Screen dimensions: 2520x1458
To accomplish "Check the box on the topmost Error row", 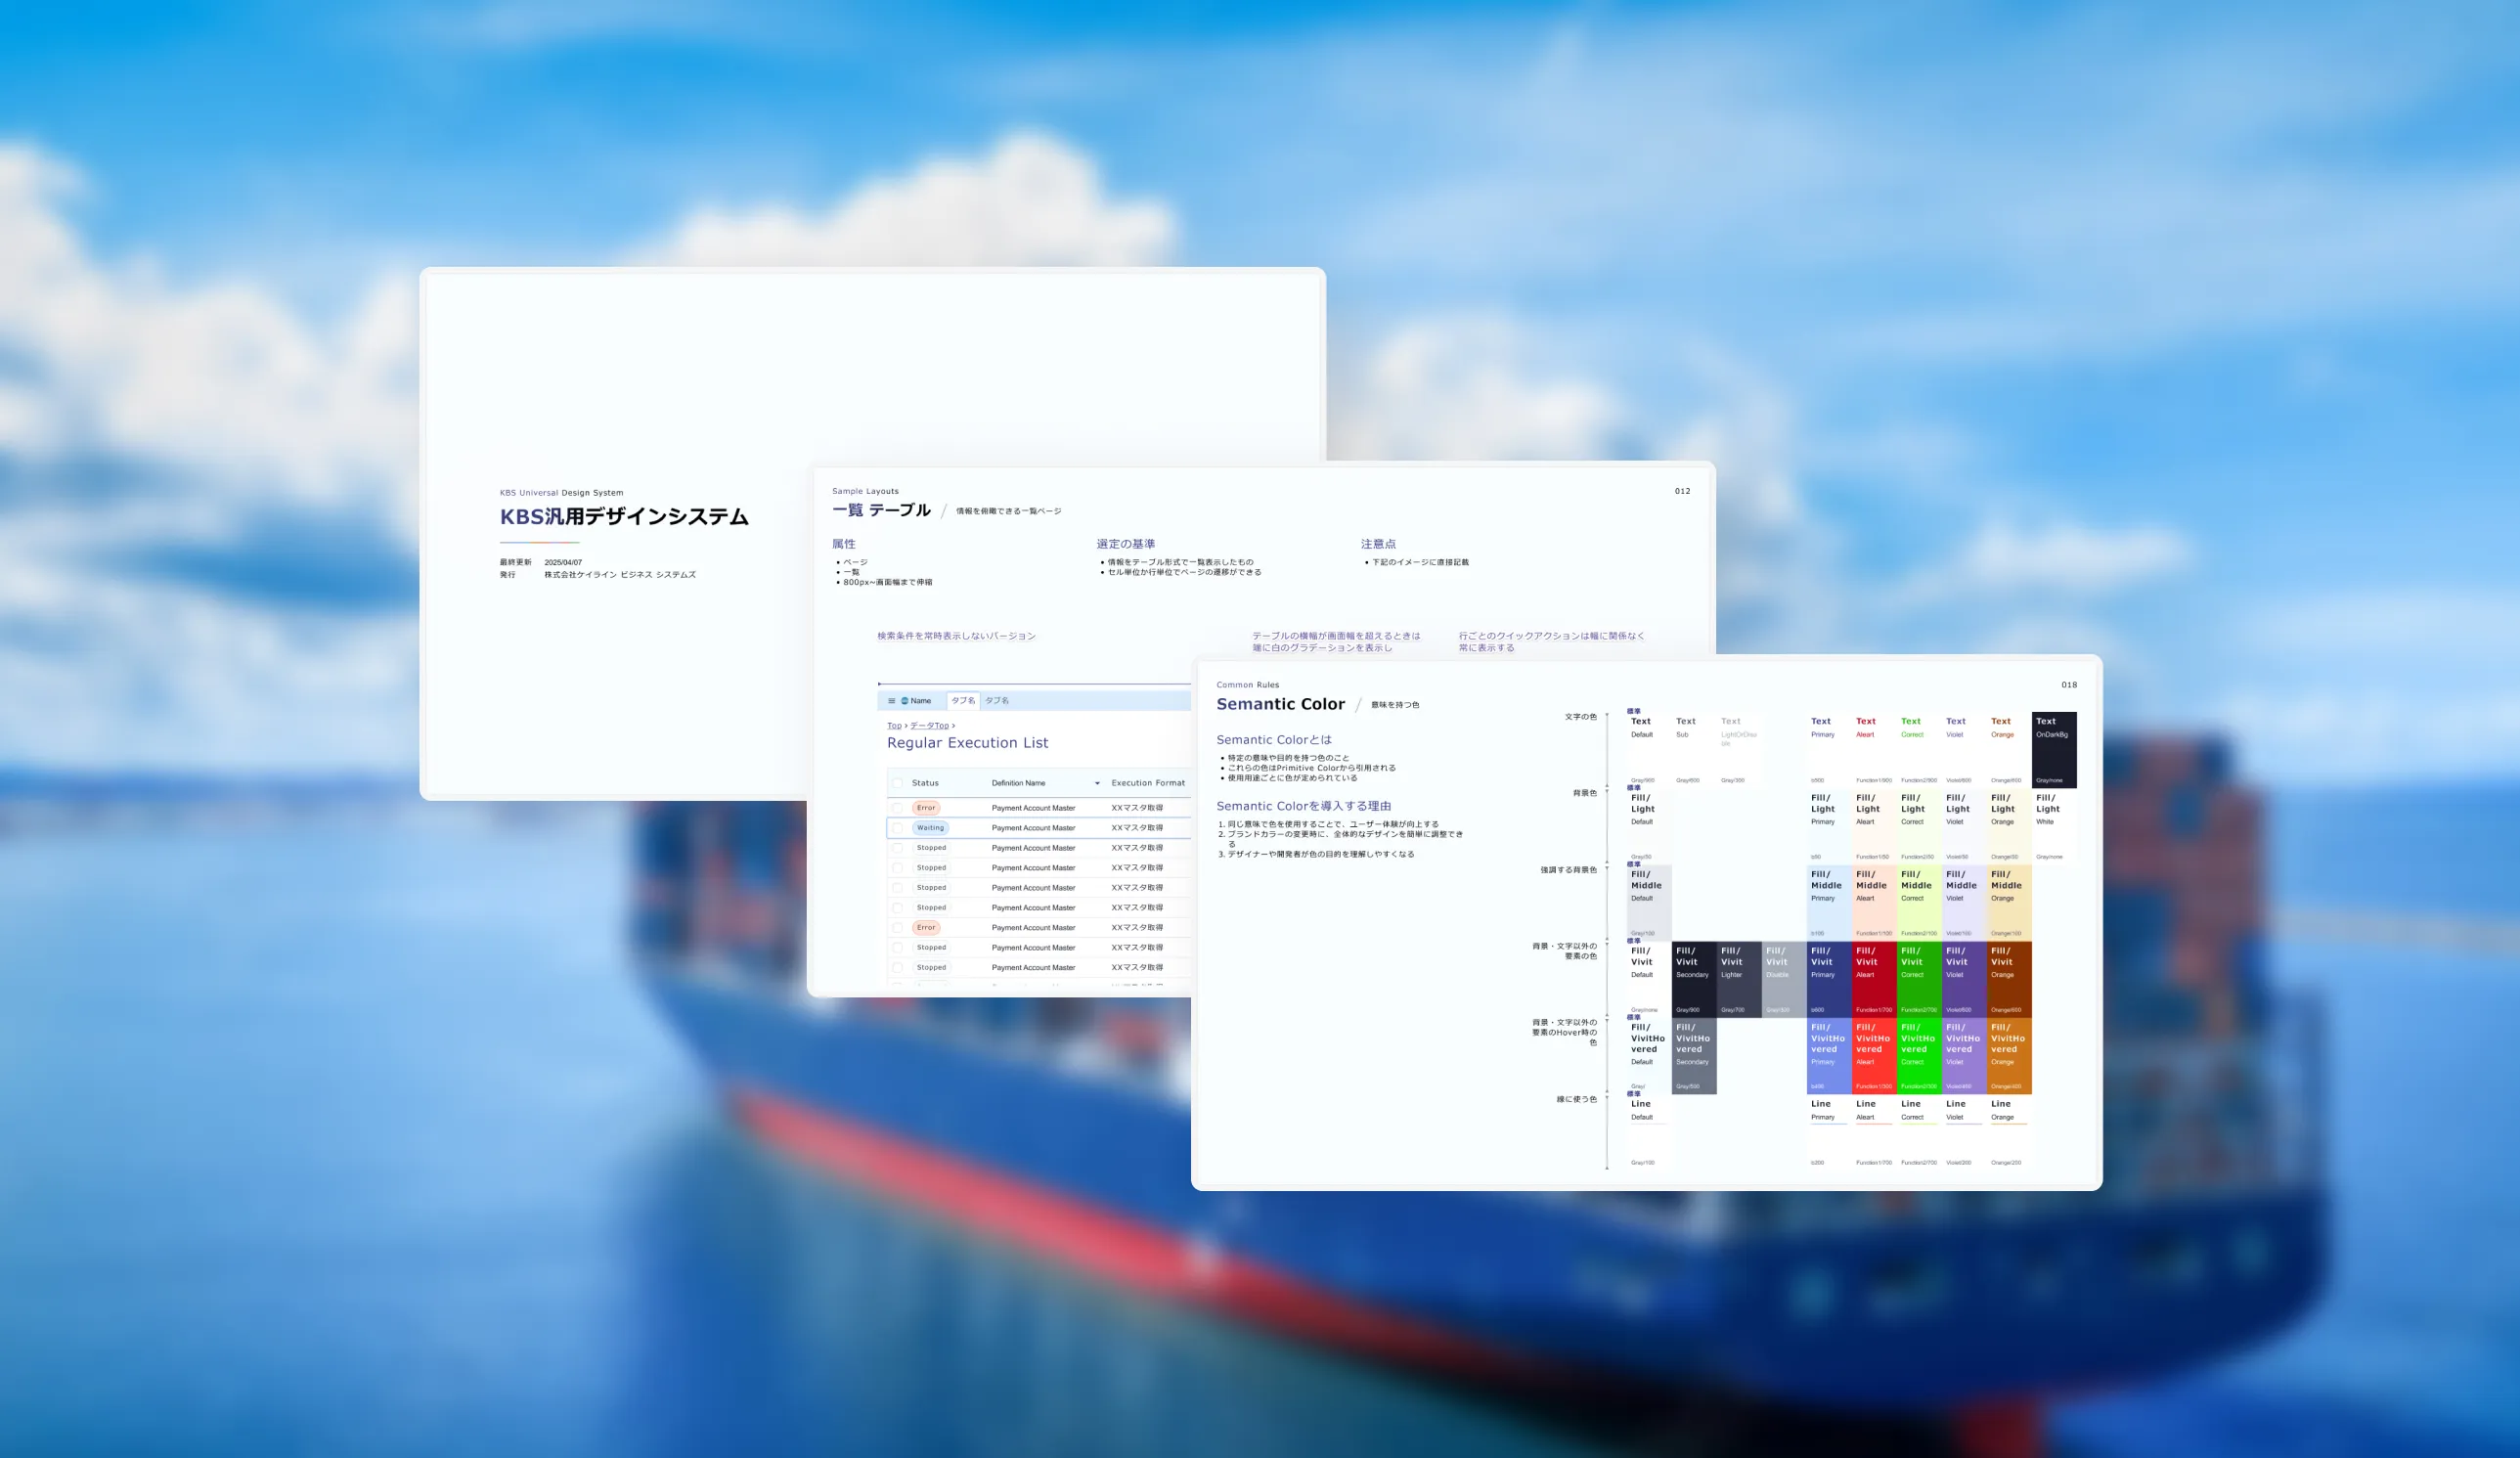I will click(897, 808).
